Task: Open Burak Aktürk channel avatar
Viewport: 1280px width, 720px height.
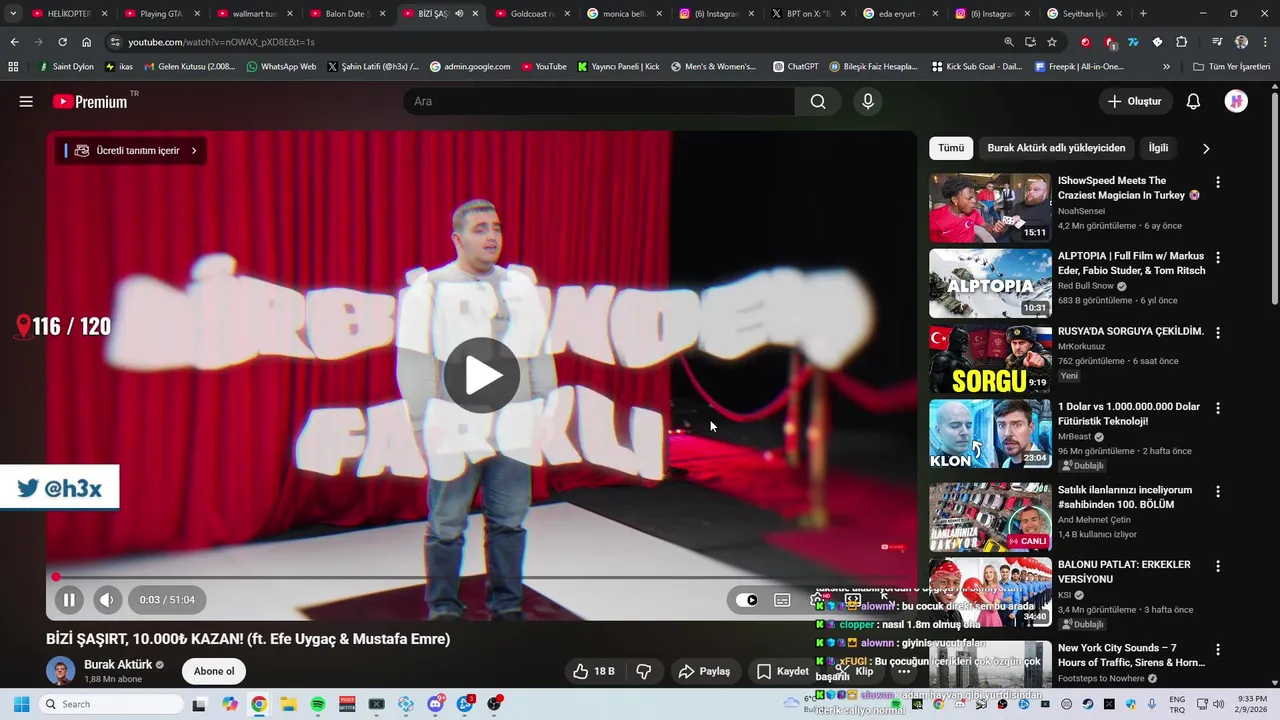Action: pos(61,671)
